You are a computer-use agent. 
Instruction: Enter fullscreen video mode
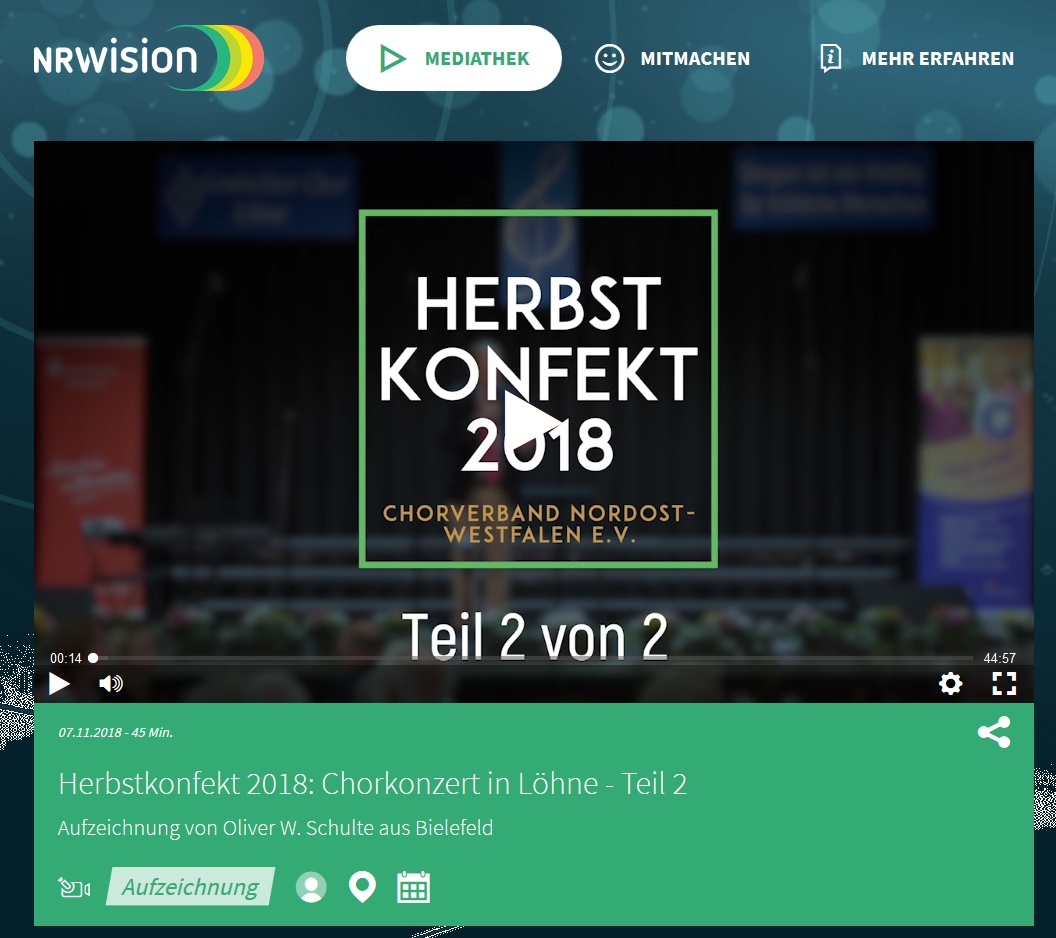pyautogui.click(x=1004, y=683)
